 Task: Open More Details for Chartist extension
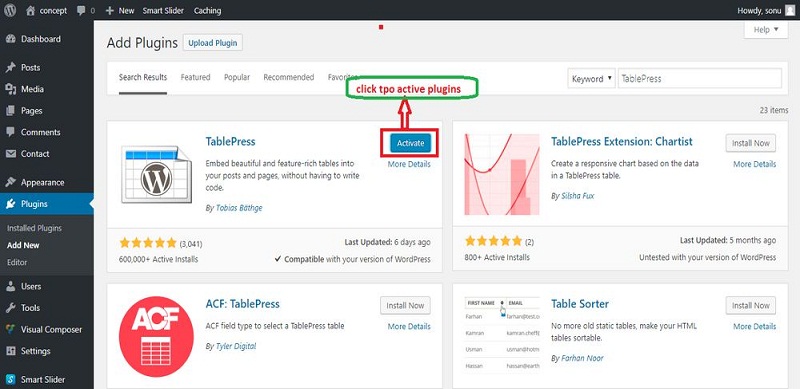[755, 164]
